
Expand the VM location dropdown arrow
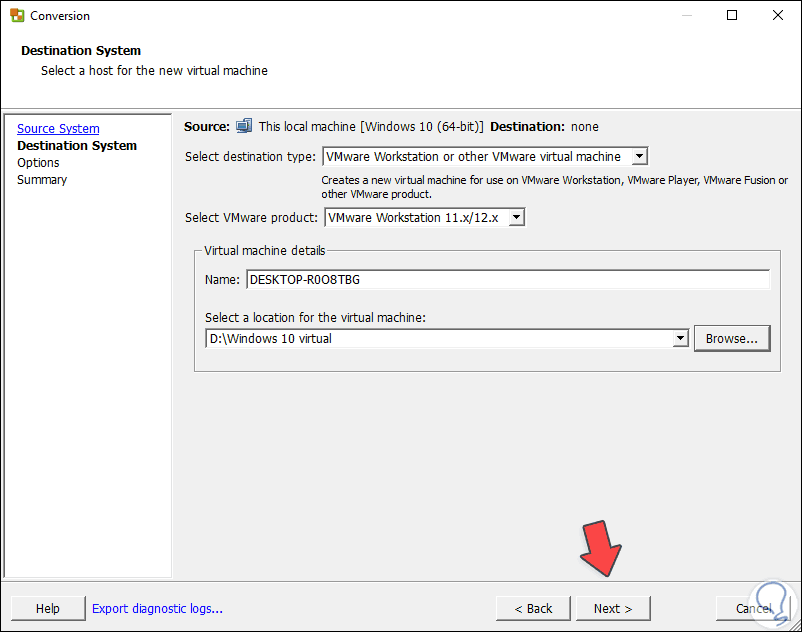pos(680,338)
